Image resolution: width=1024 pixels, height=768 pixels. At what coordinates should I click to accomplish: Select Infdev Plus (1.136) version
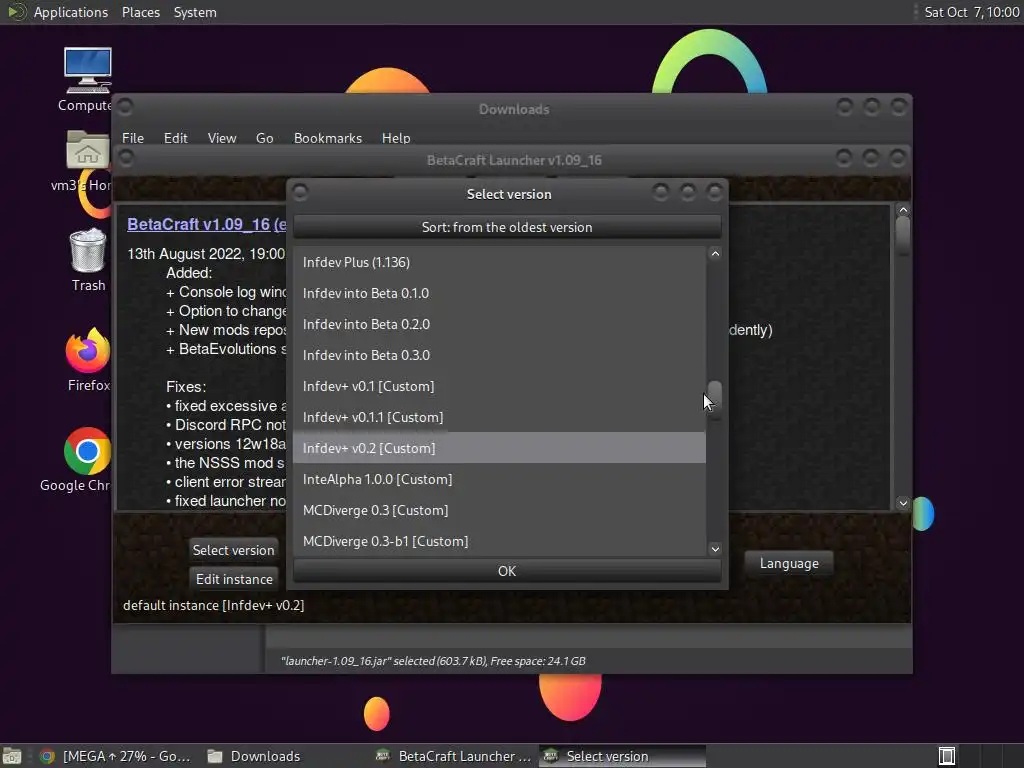click(499, 262)
